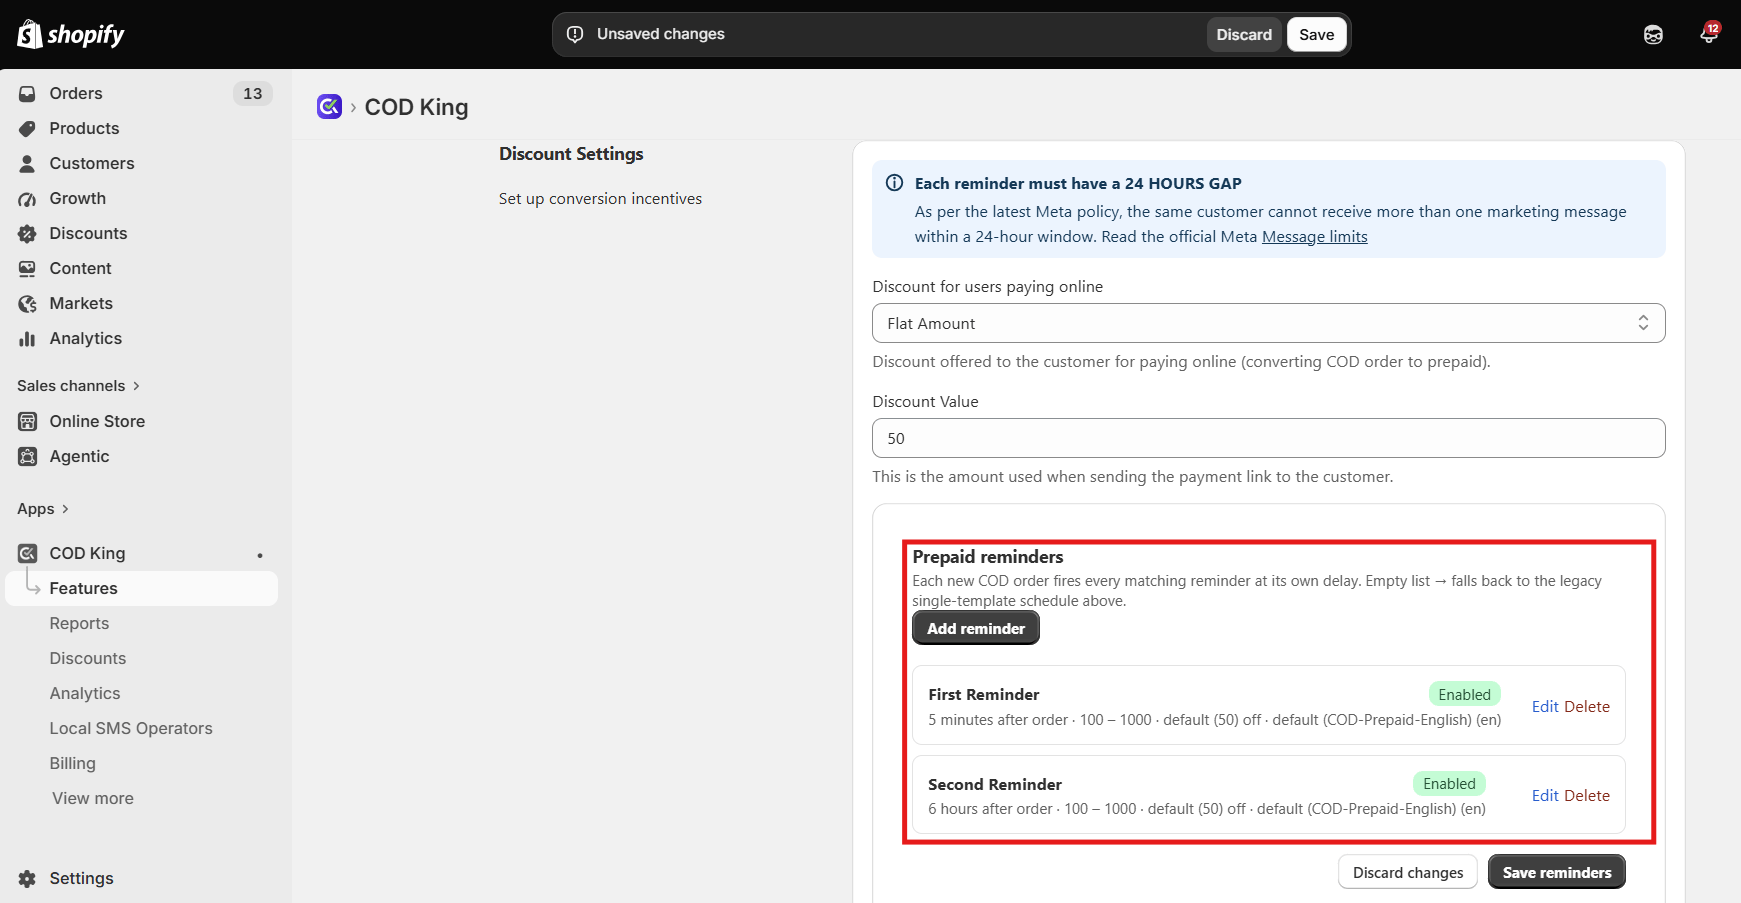Screen dimensions: 1741x903
Task: Click View more under COD King
Action: (x=93, y=798)
